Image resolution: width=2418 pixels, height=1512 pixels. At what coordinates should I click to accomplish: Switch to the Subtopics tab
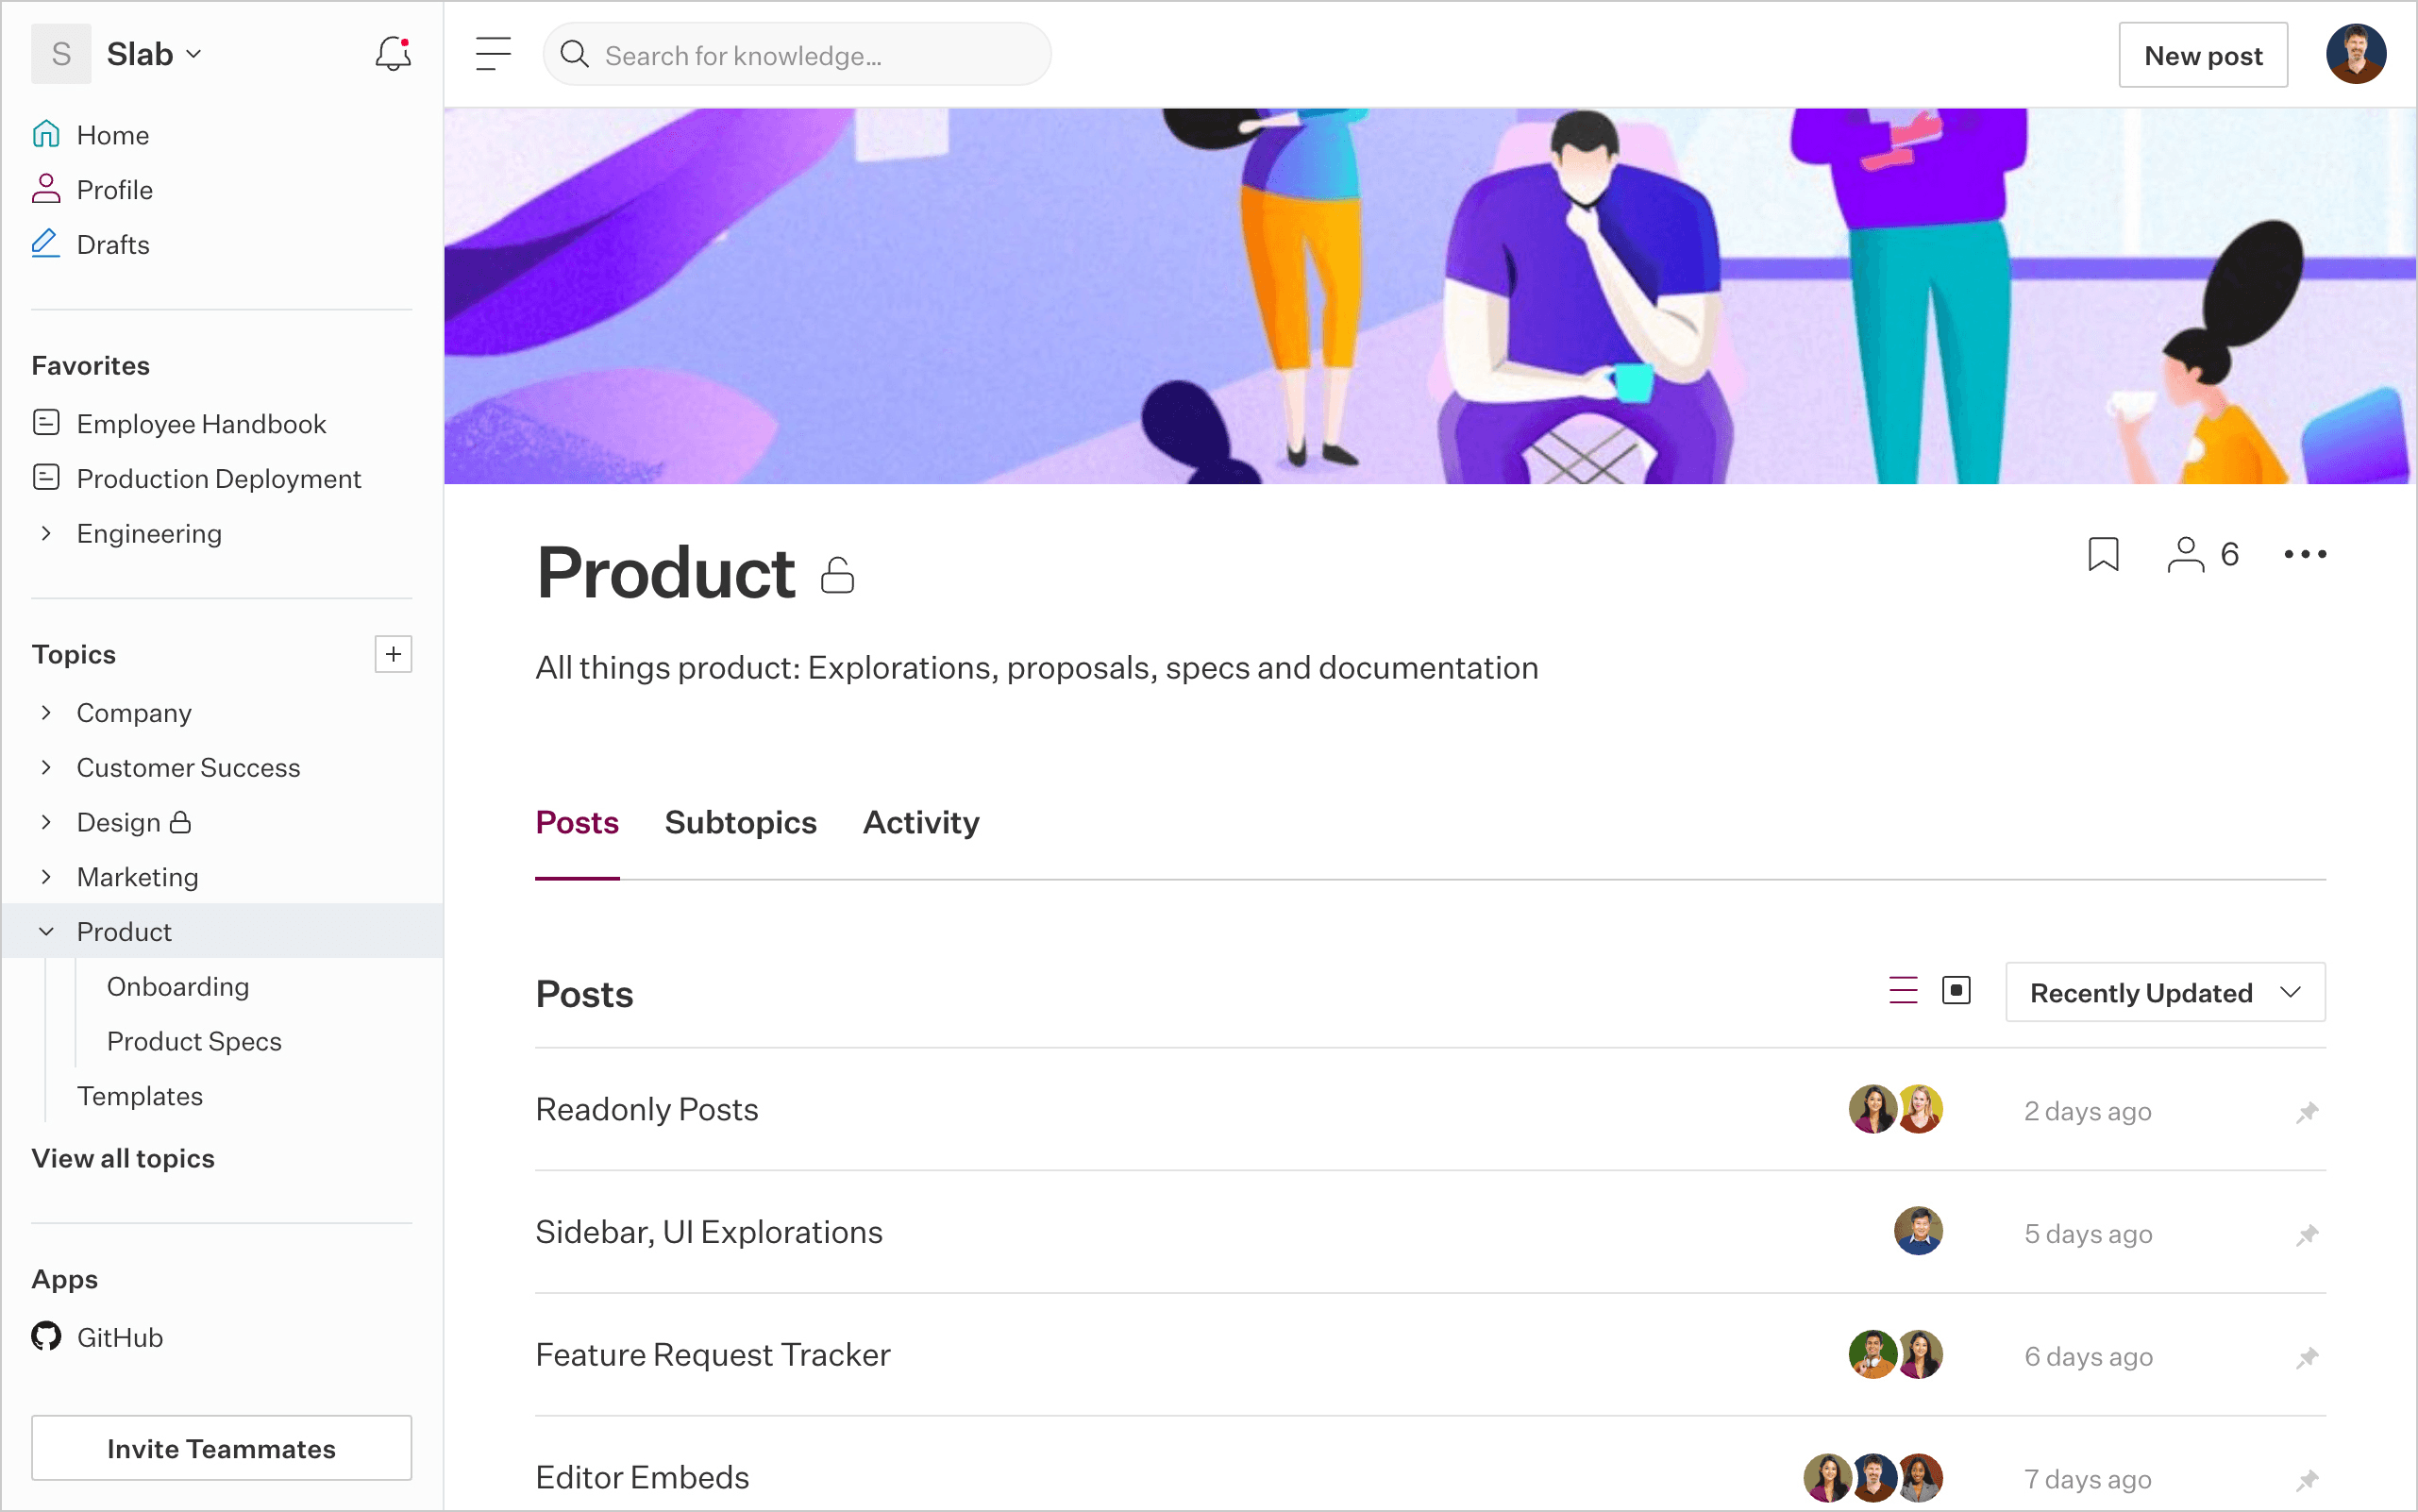pos(740,822)
